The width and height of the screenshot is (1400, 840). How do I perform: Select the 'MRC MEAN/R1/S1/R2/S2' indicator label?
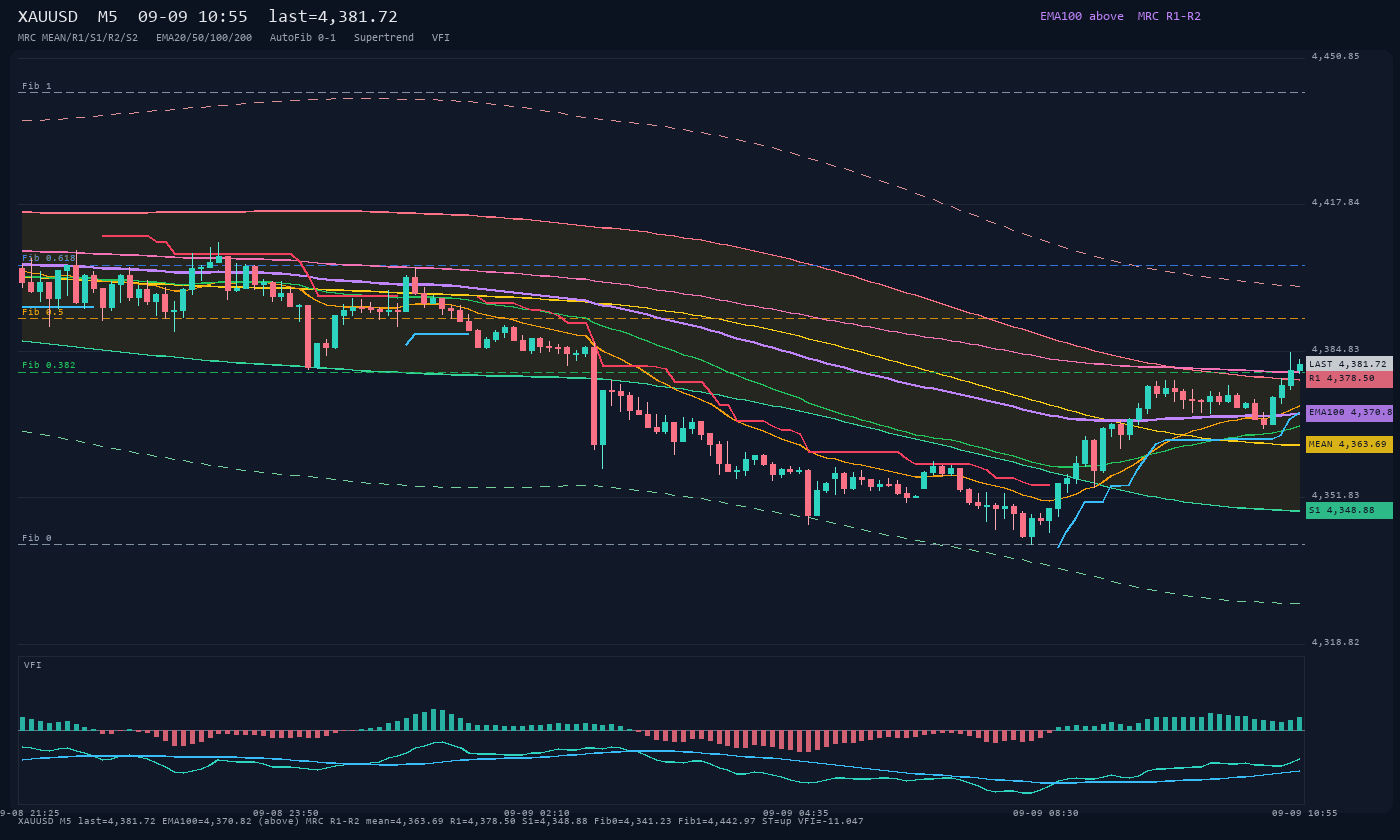click(78, 38)
